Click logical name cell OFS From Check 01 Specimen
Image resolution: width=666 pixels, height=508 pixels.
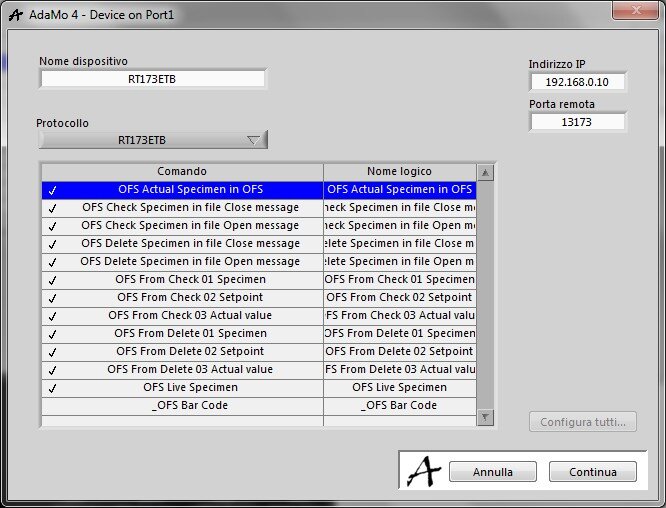tap(400, 280)
